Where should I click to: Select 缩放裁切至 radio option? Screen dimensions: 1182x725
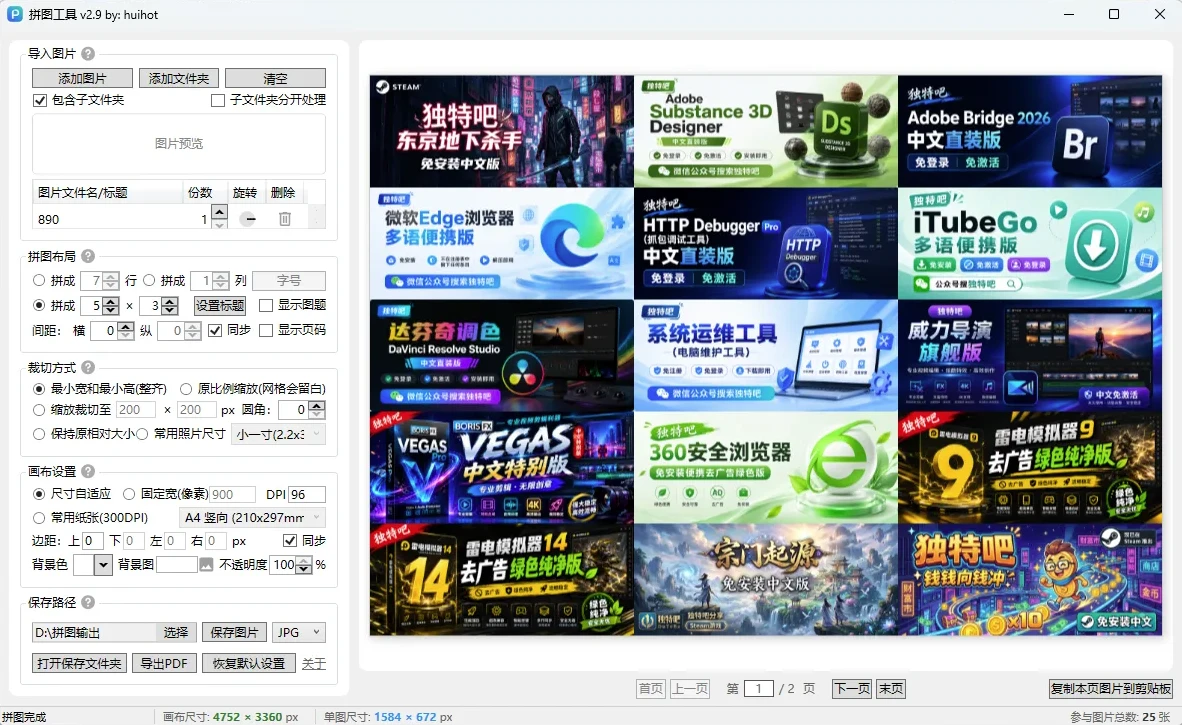tap(38, 410)
